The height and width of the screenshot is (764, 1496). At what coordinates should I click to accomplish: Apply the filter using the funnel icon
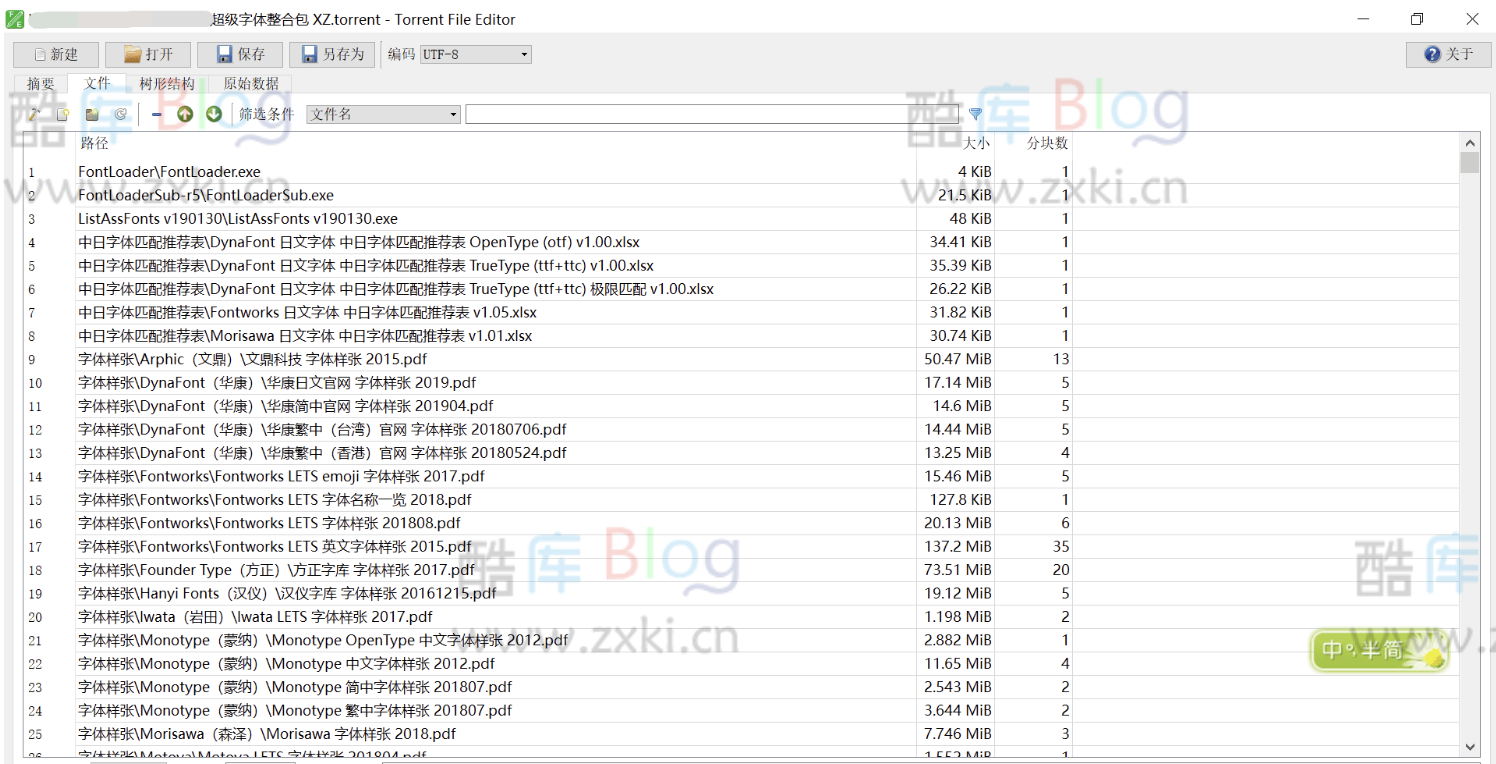pos(974,113)
